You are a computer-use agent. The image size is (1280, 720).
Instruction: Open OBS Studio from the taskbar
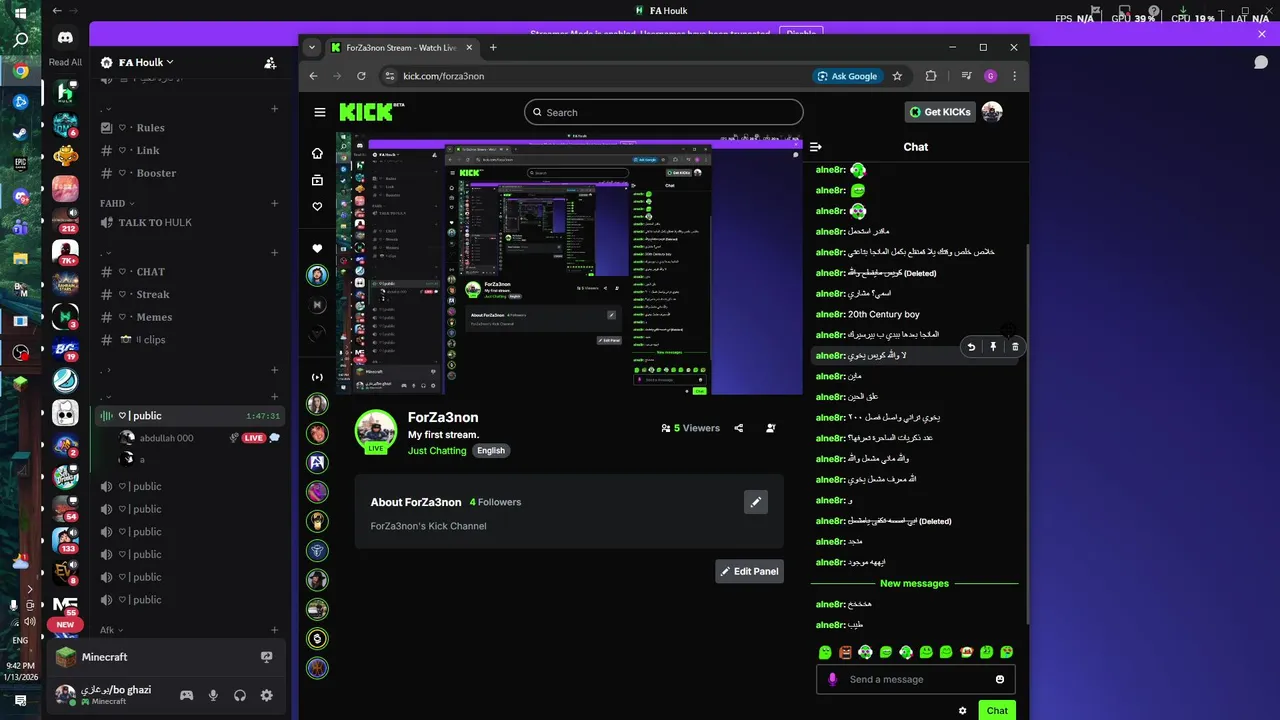(20, 352)
